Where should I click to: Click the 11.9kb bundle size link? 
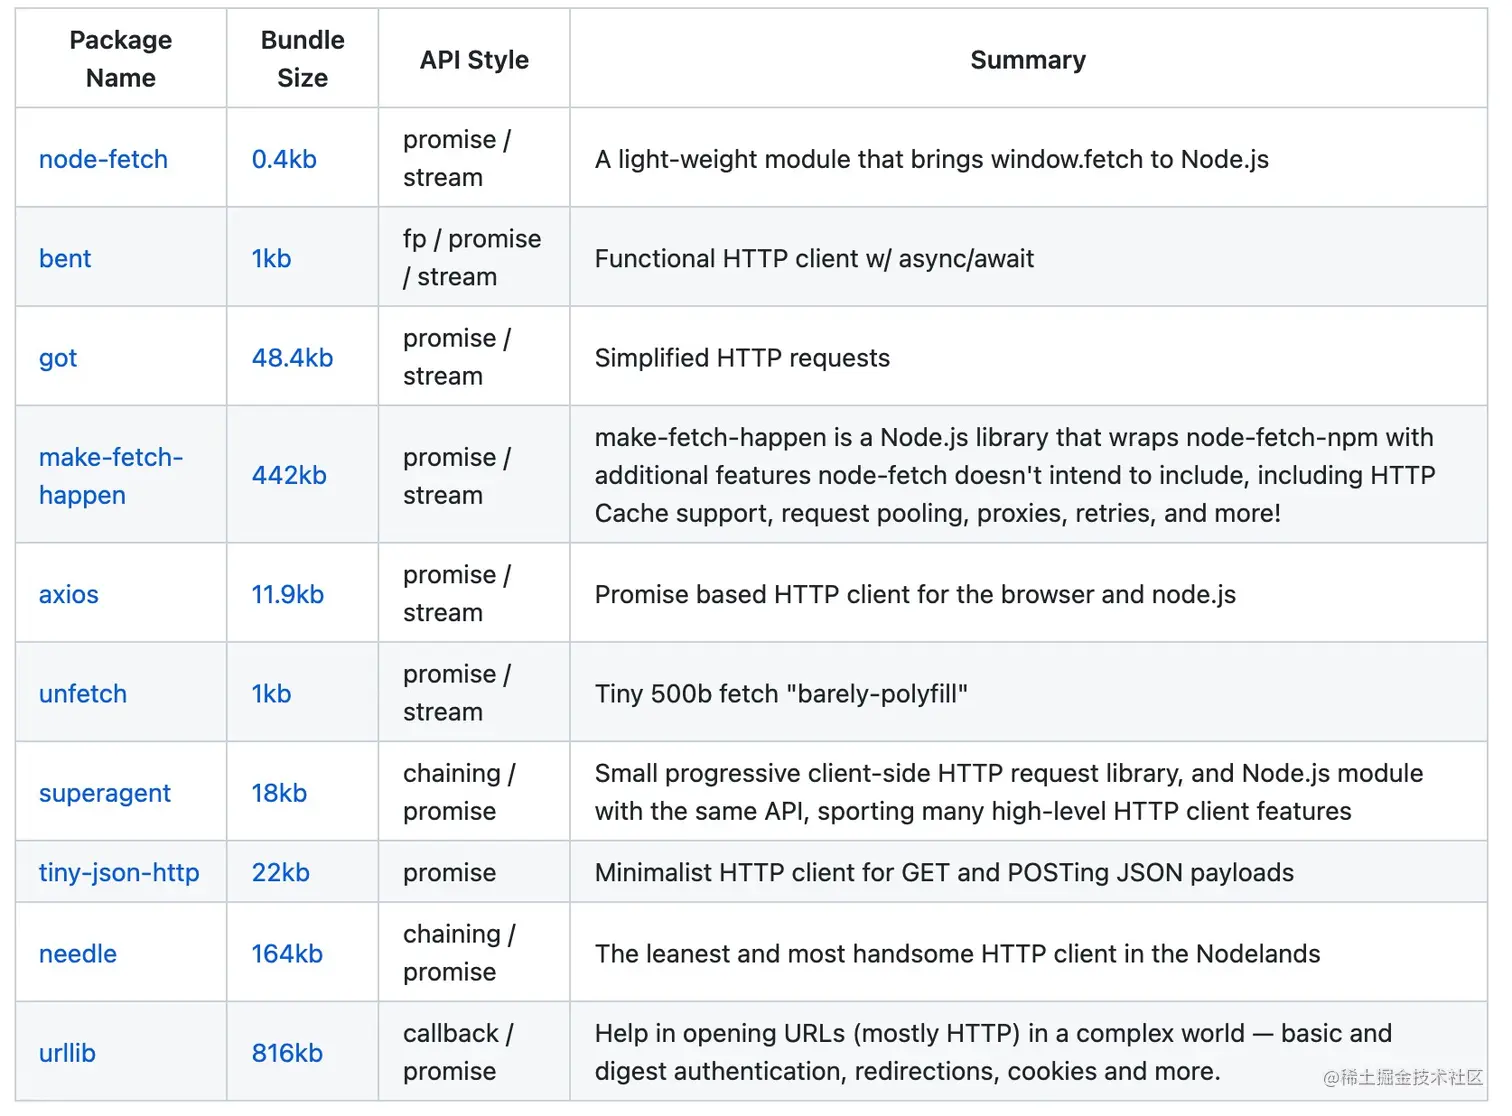coord(288,594)
